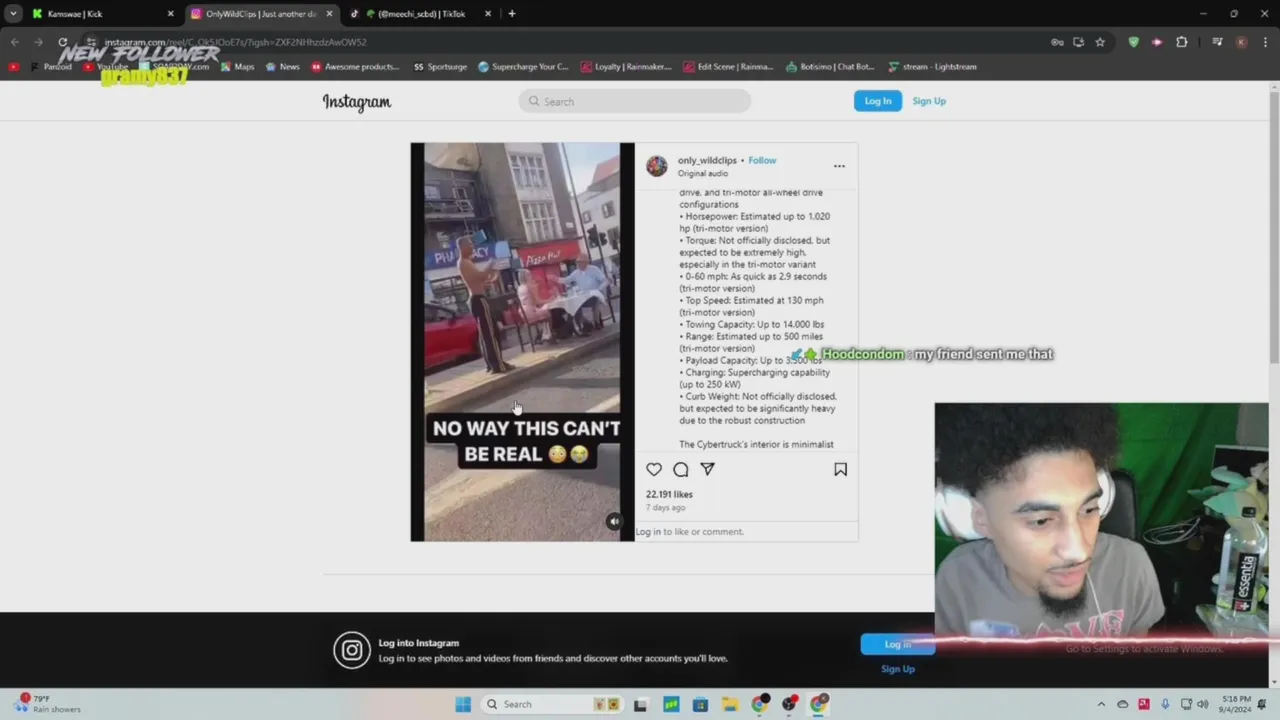This screenshot has height=720, width=1280.
Task: Close the TikTok tab
Action: click(488, 14)
